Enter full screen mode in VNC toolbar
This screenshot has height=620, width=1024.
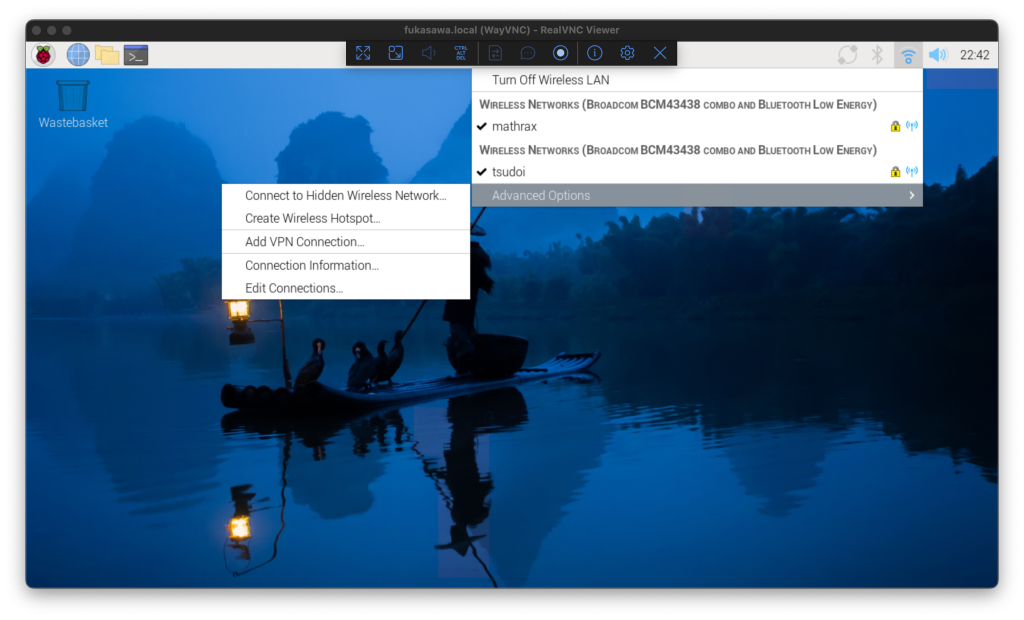tap(363, 53)
